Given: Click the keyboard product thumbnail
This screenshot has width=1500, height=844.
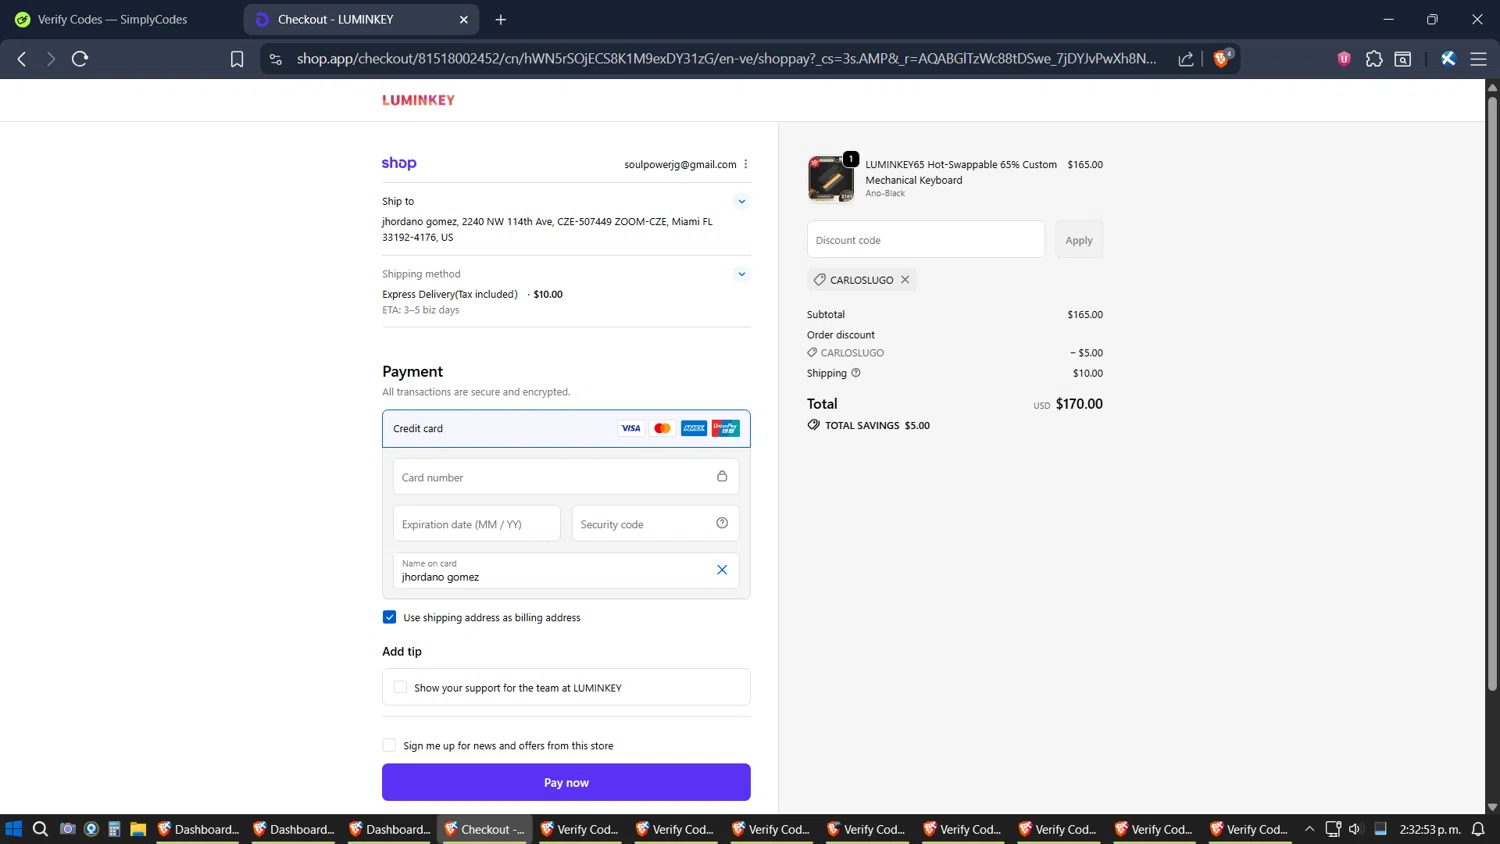Looking at the screenshot, I should [x=831, y=179].
